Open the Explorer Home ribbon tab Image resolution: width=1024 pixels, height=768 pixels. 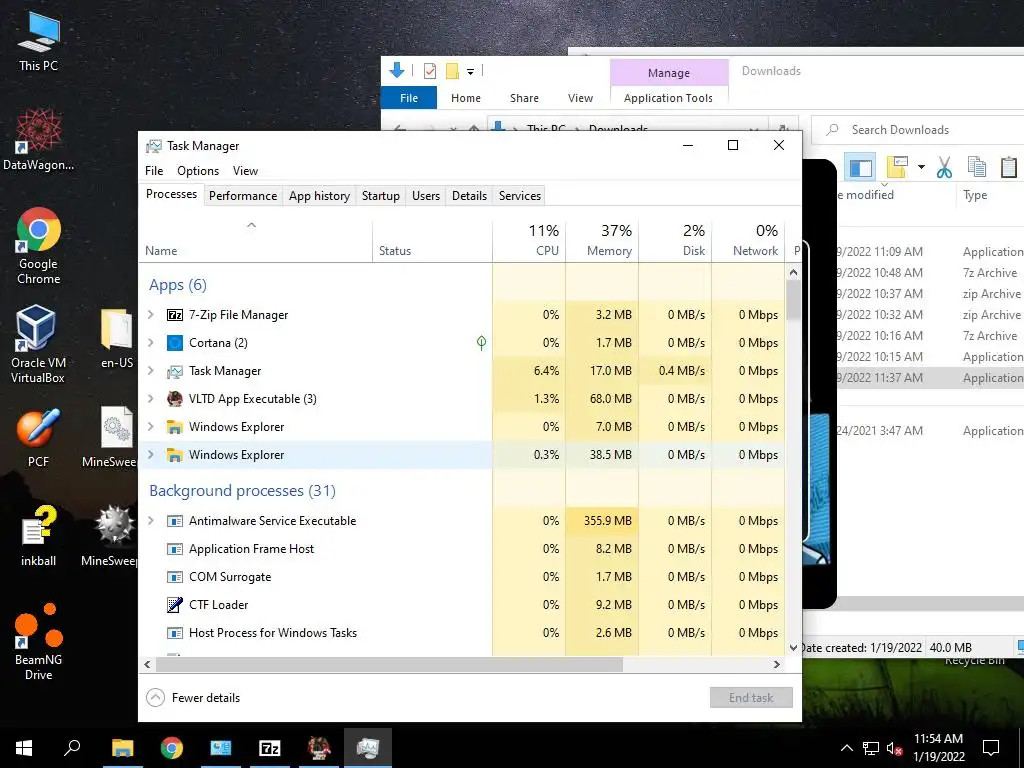coord(466,98)
